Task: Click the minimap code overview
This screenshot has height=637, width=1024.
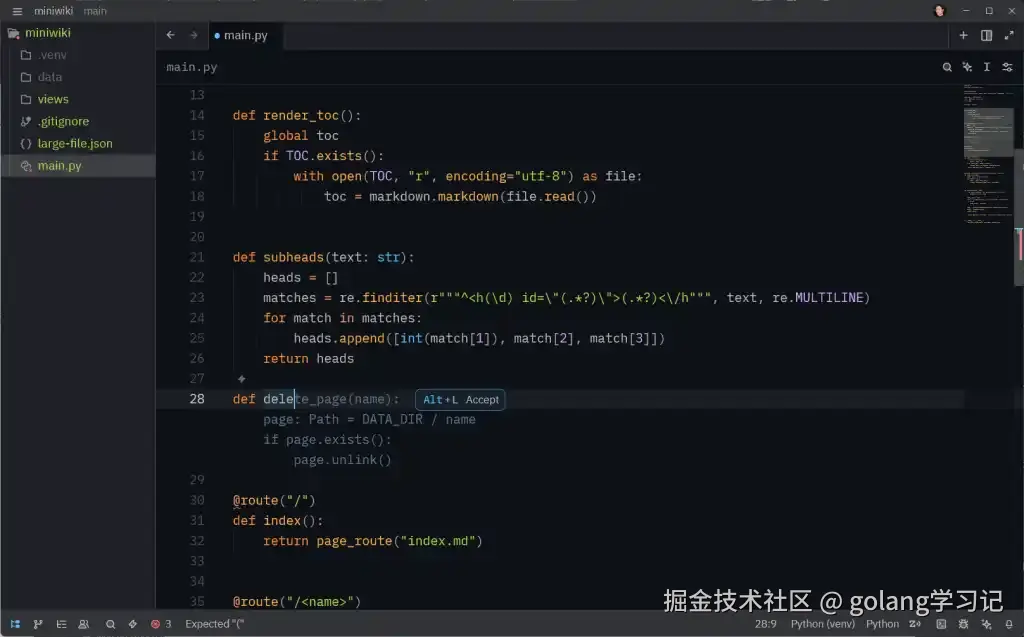Action: pos(988,154)
